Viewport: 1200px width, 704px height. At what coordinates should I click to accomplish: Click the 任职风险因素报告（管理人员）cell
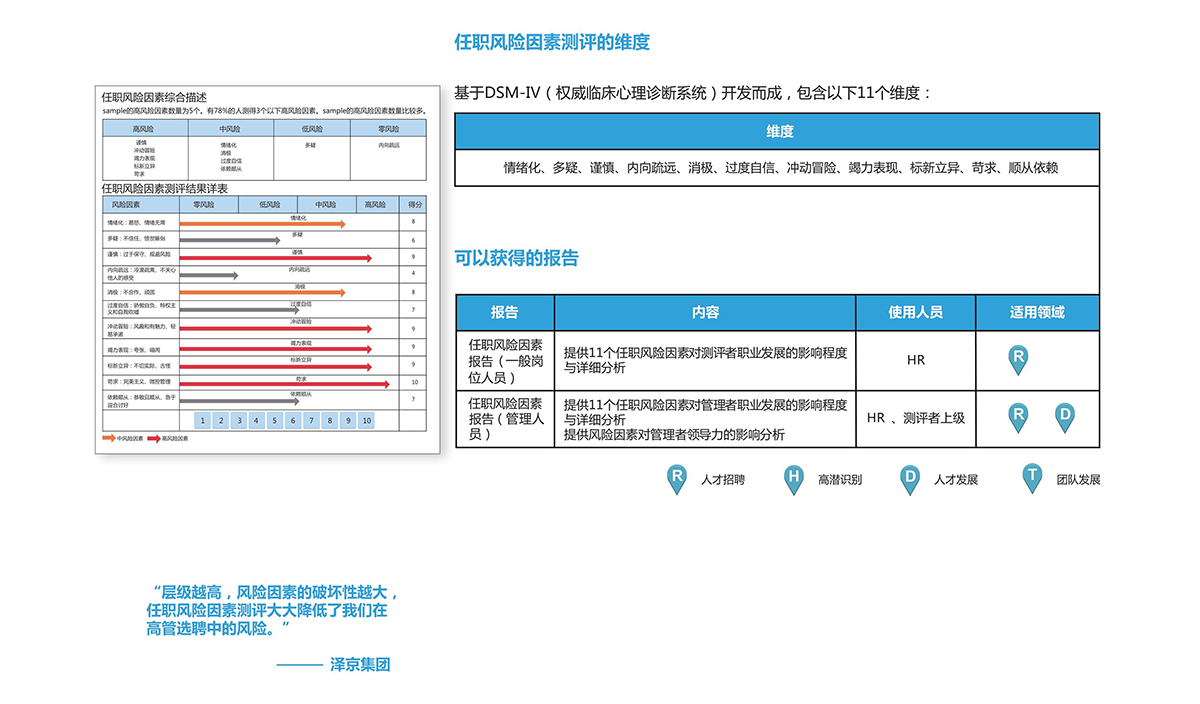click(x=505, y=418)
